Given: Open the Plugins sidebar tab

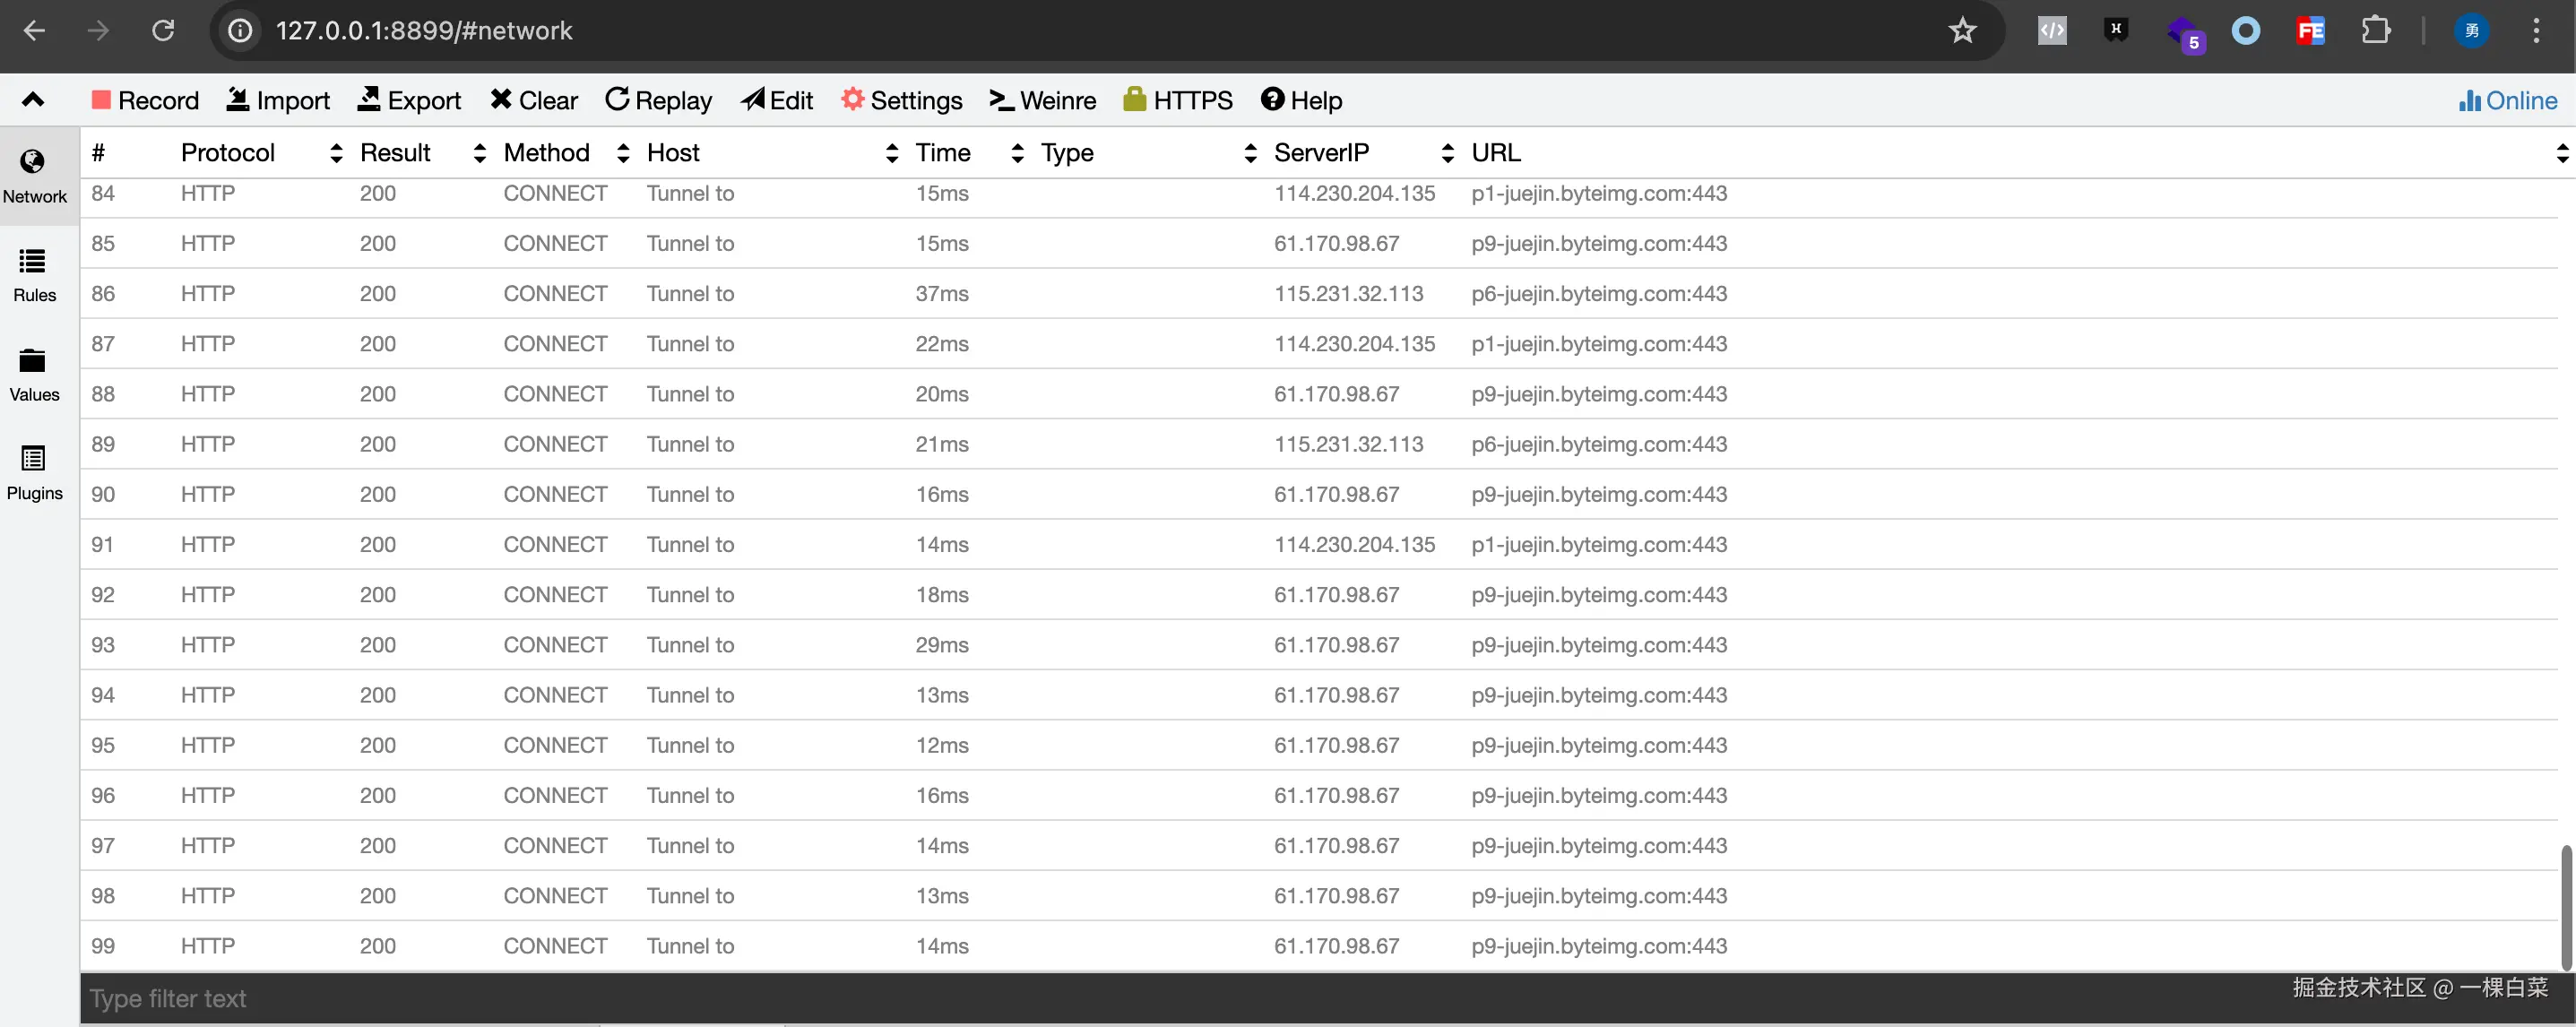Looking at the screenshot, I should pos(34,473).
